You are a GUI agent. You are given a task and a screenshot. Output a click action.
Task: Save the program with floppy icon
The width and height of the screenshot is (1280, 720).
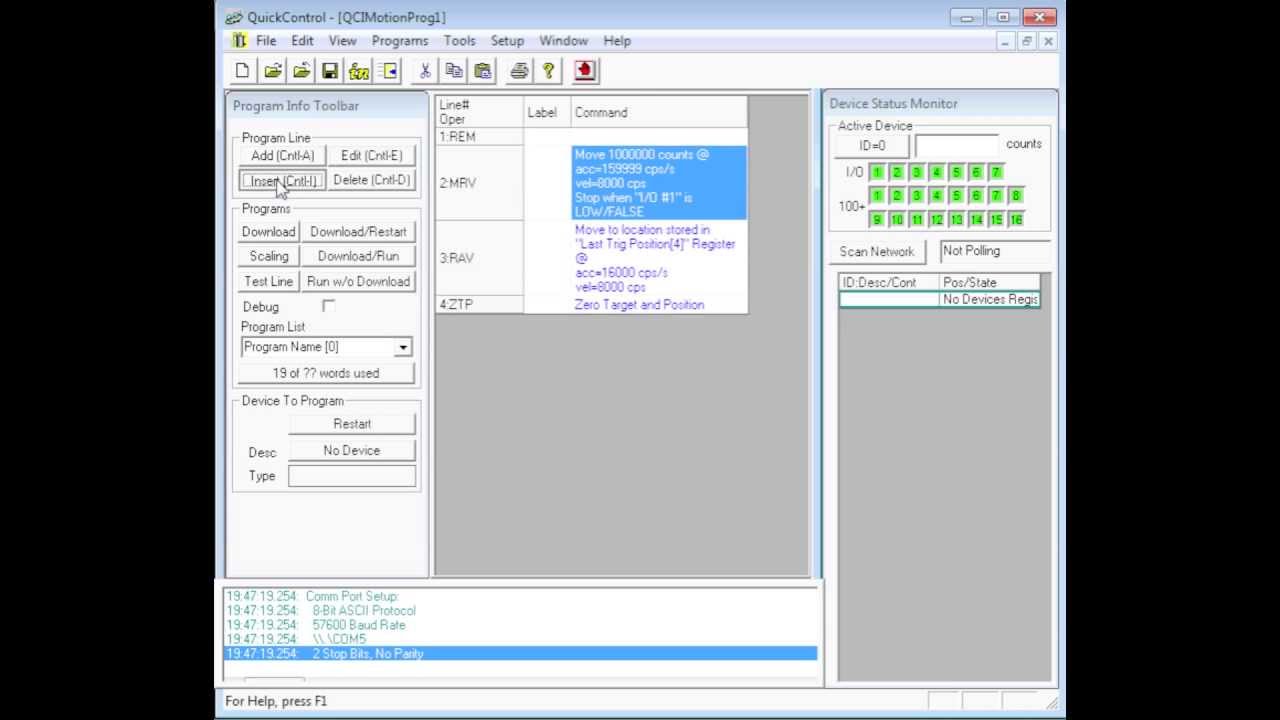(x=330, y=70)
